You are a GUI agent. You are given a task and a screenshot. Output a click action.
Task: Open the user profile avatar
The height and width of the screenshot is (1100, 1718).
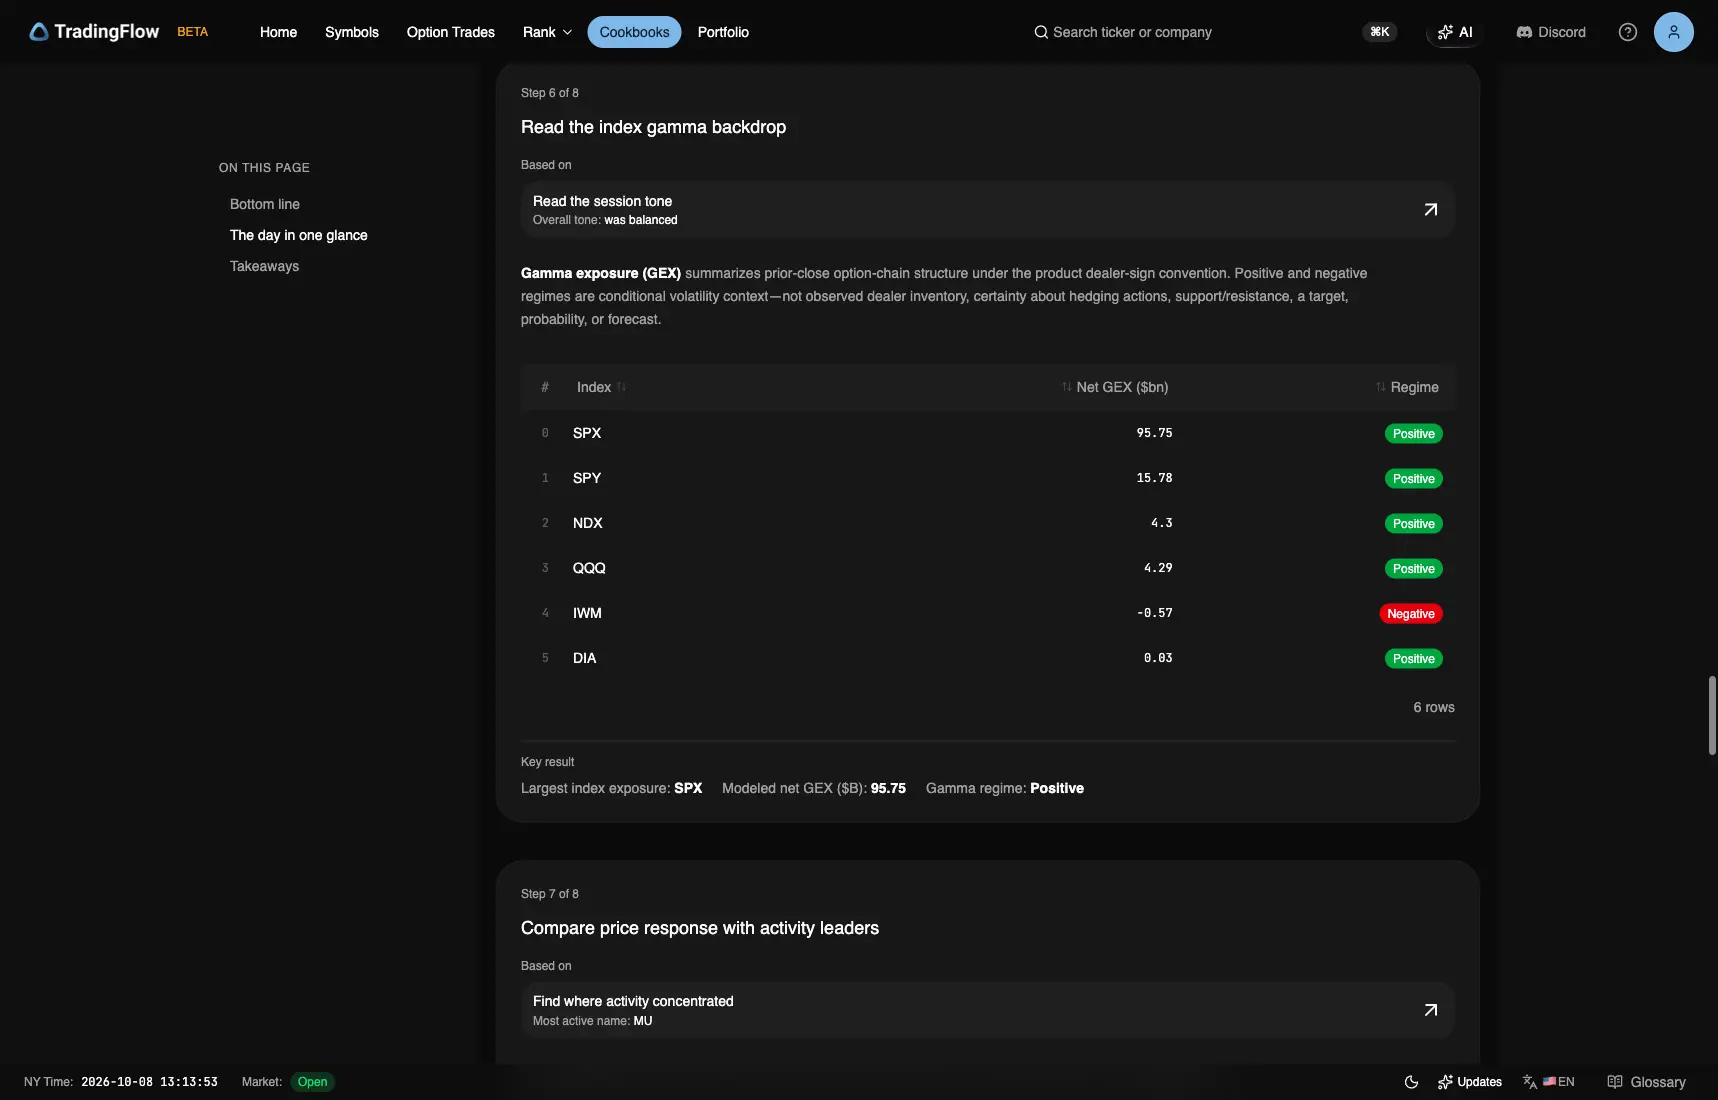click(1674, 32)
